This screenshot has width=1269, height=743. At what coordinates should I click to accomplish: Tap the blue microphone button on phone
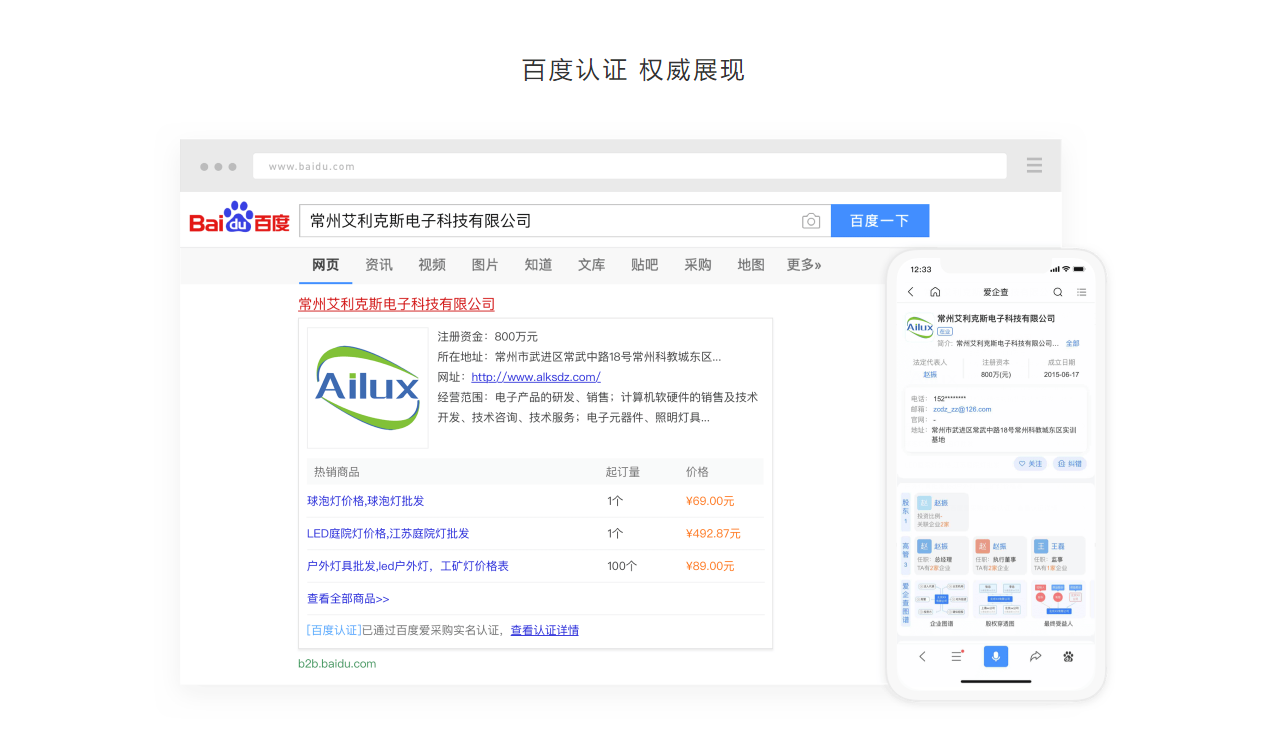995,656
